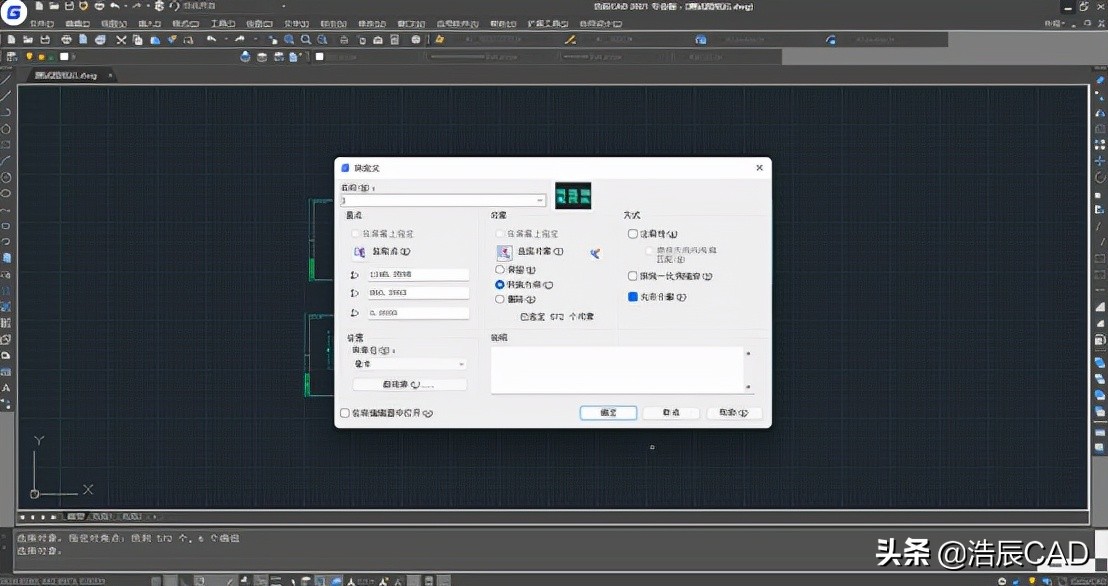Open the block Name dropdown list
The height and width of the screenshot is (586, 1108).
[541, 200]
